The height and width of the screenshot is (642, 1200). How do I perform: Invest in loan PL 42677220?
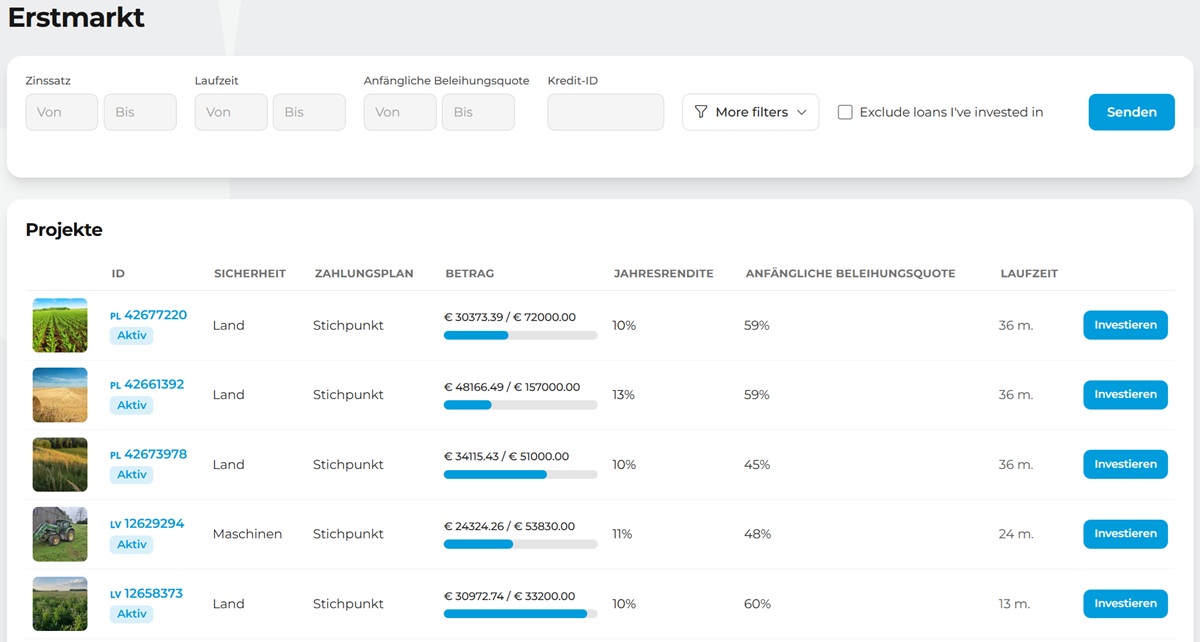1125,325
